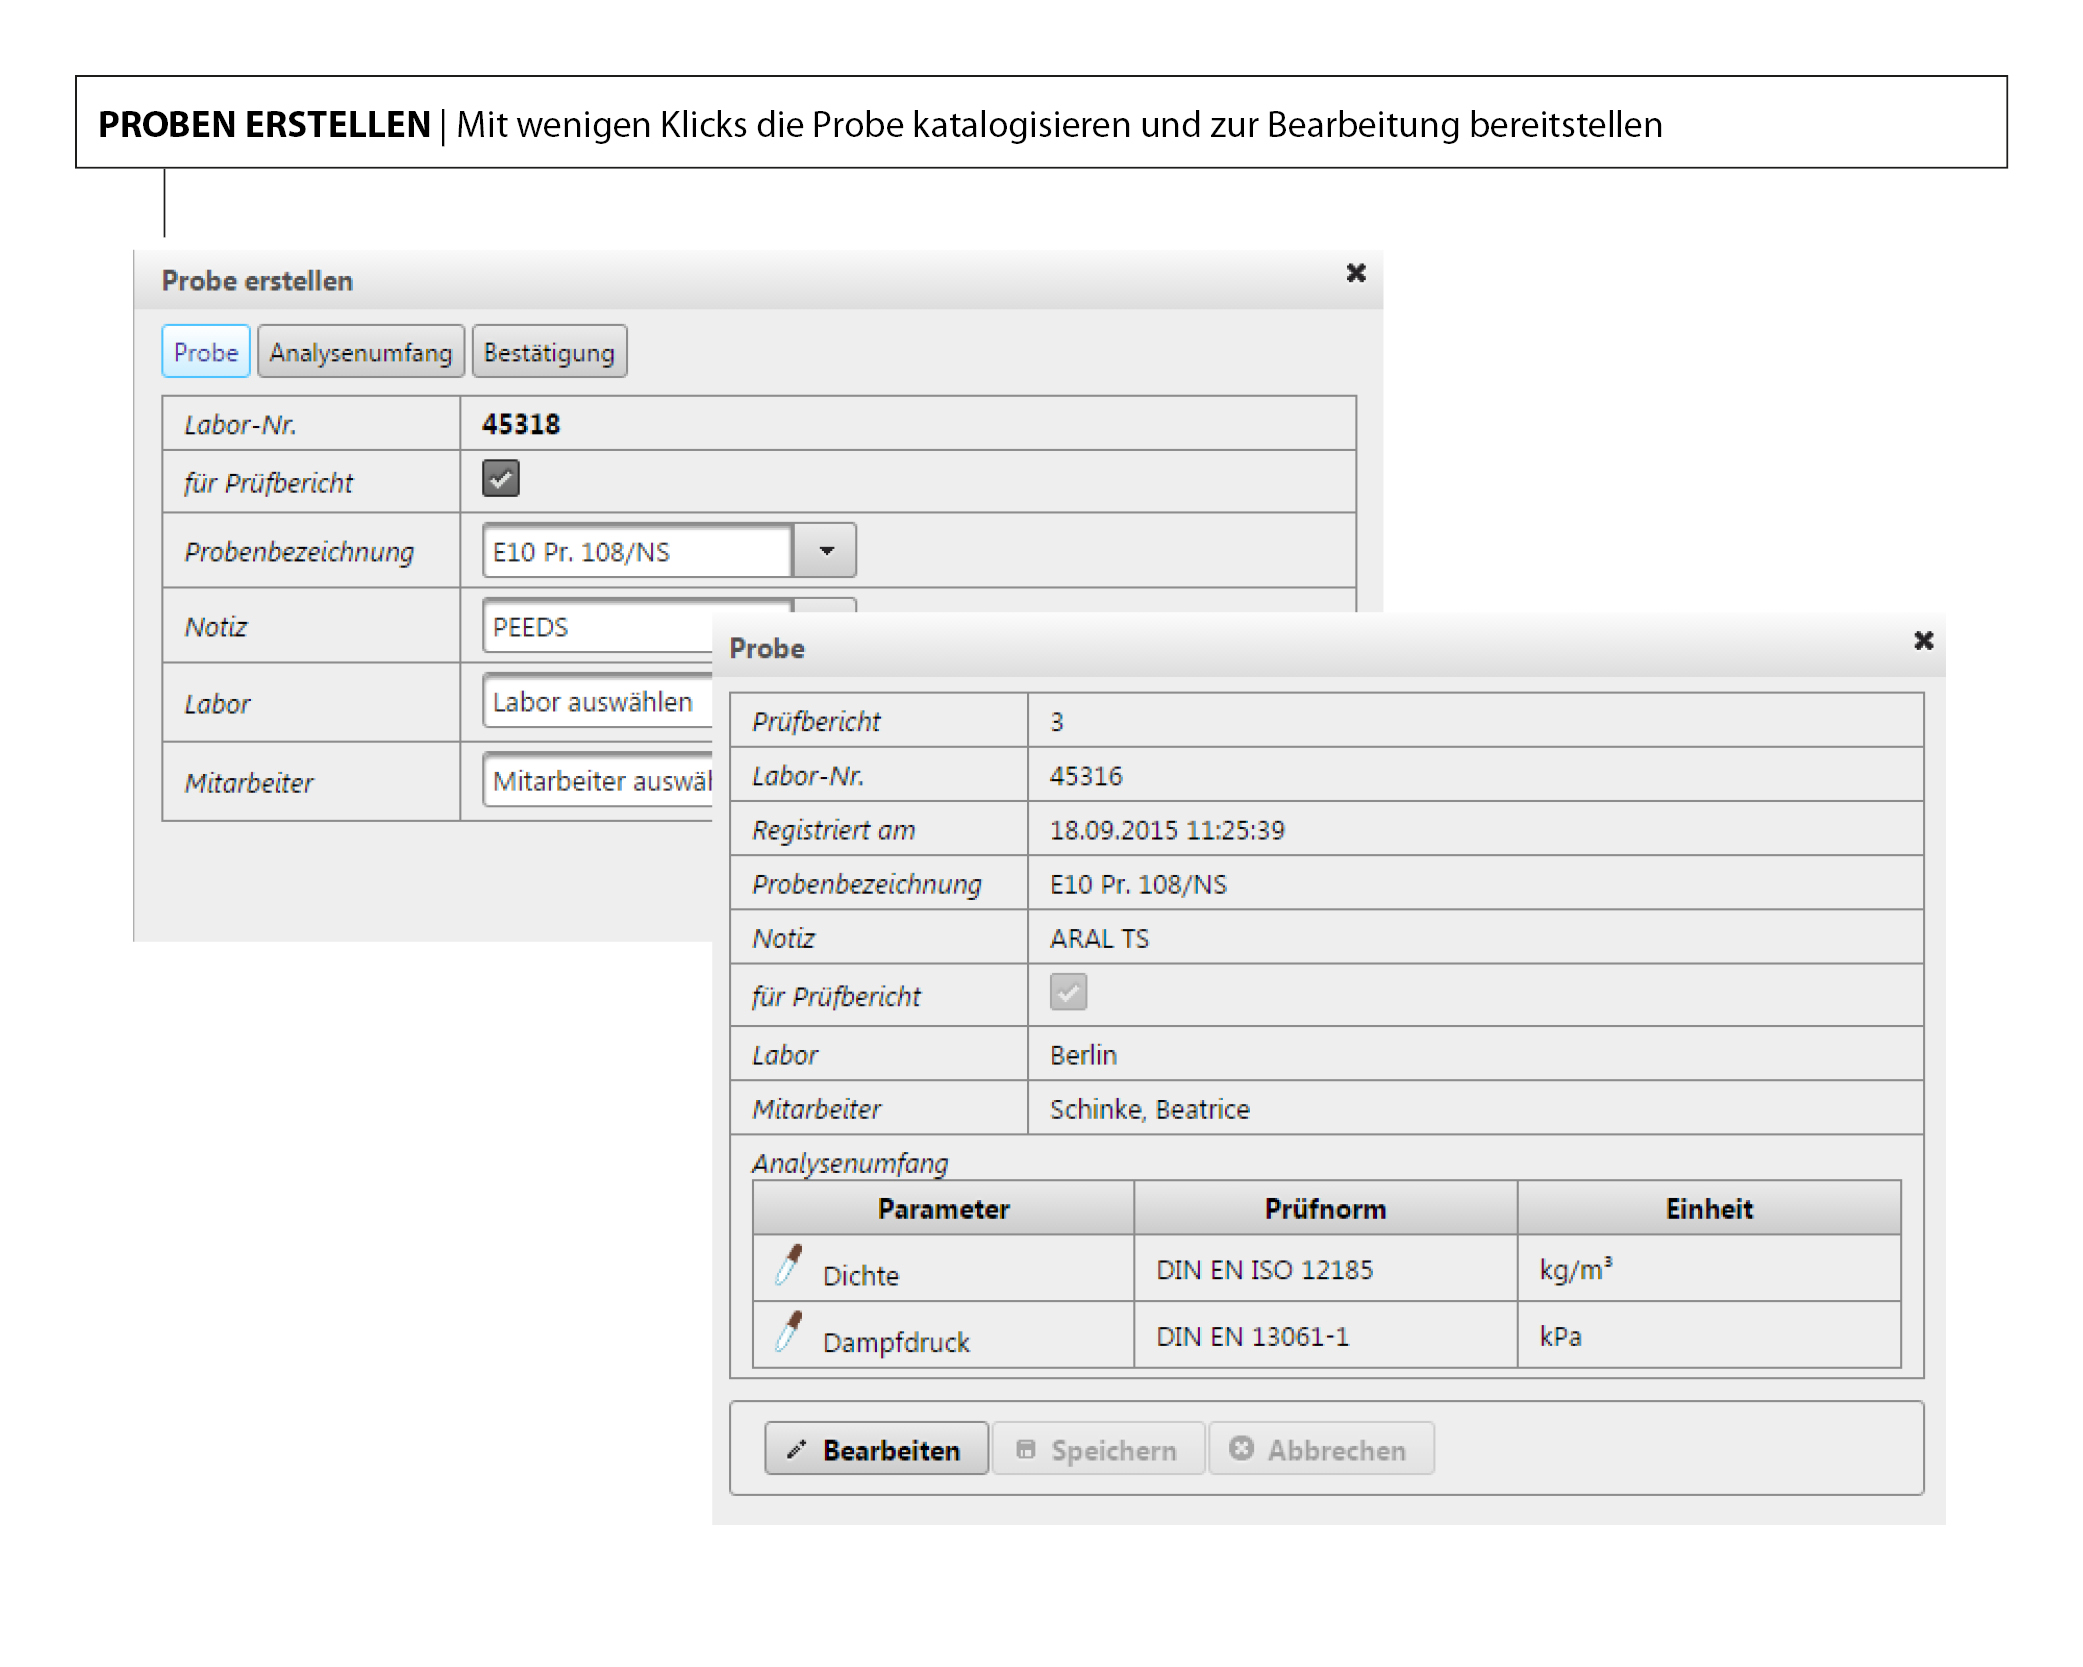The height and width of the screenshot is (1667, 2083).
Task: Click the disk icon on Speichern
Action: pyautogui.click(x=1026, y=1449)
